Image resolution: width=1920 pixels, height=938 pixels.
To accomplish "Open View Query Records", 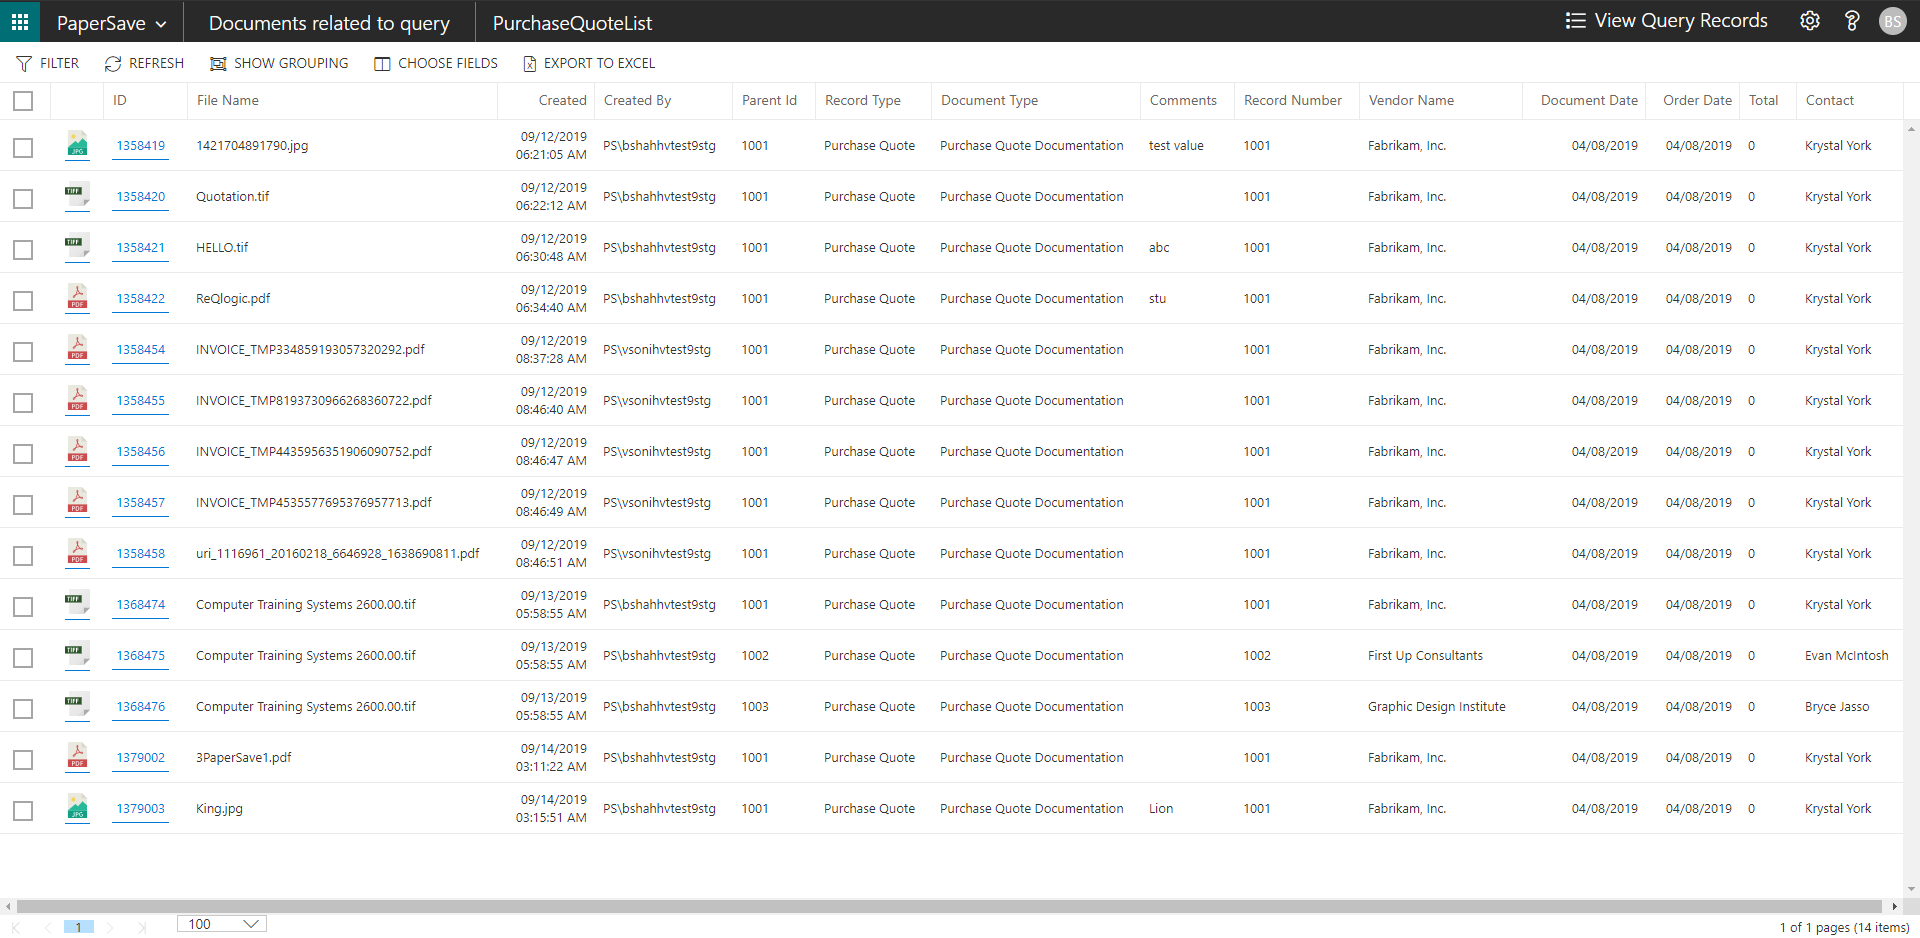I will 1666,21.
